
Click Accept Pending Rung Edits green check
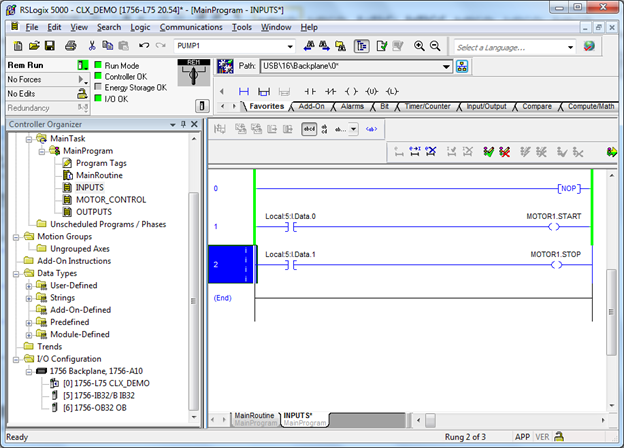click(488, 152)
